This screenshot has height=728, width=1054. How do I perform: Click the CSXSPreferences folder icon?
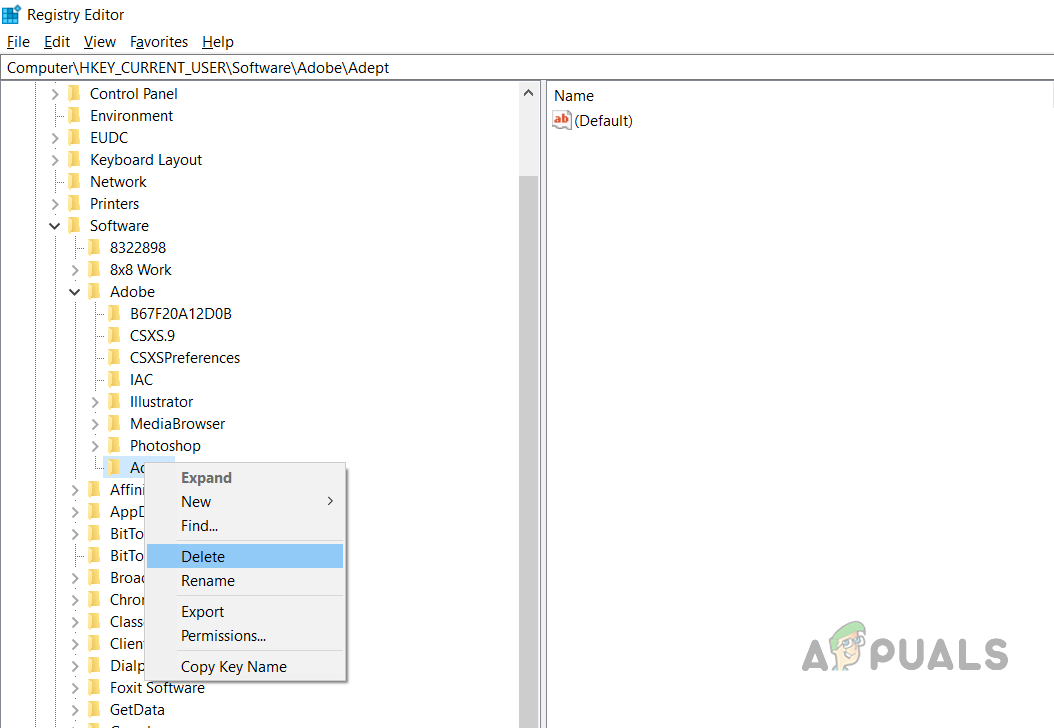(115, 358)
